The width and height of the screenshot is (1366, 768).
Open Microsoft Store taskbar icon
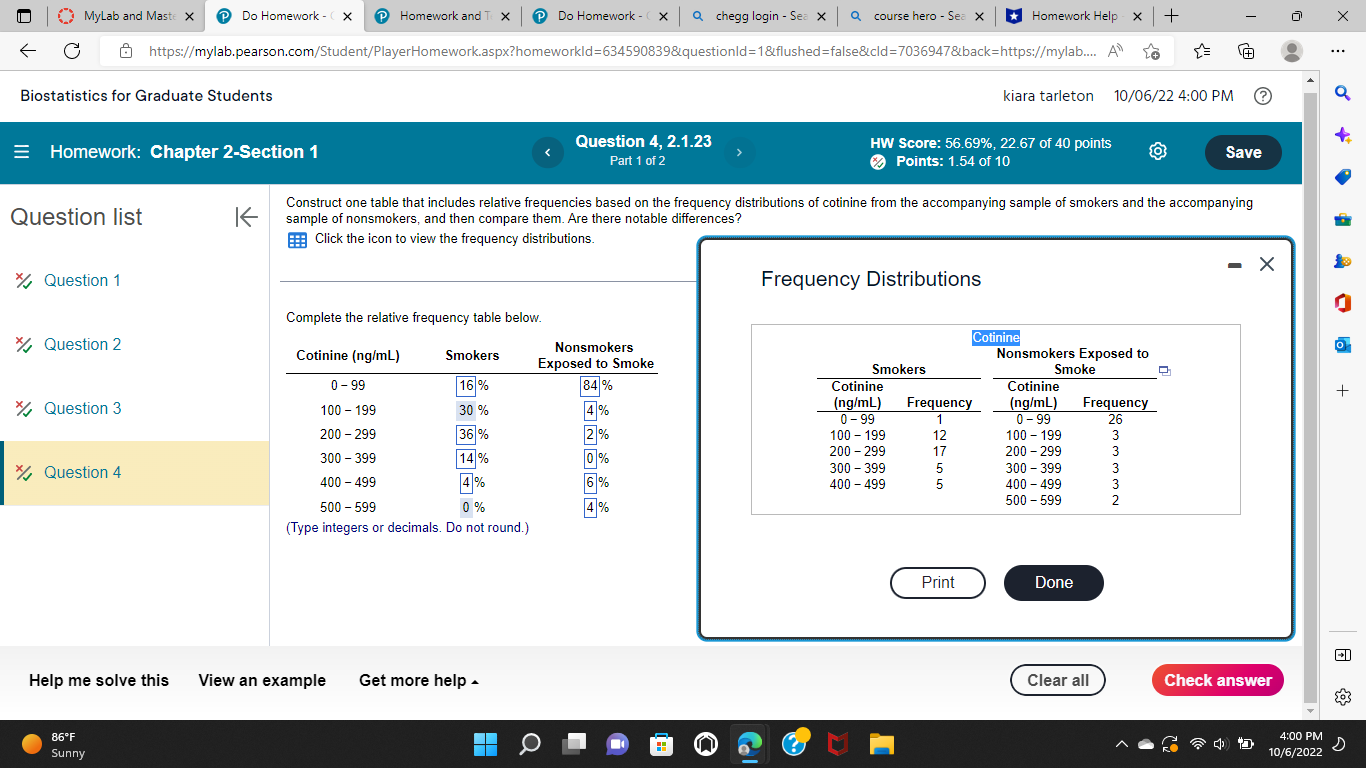[661, 744]
